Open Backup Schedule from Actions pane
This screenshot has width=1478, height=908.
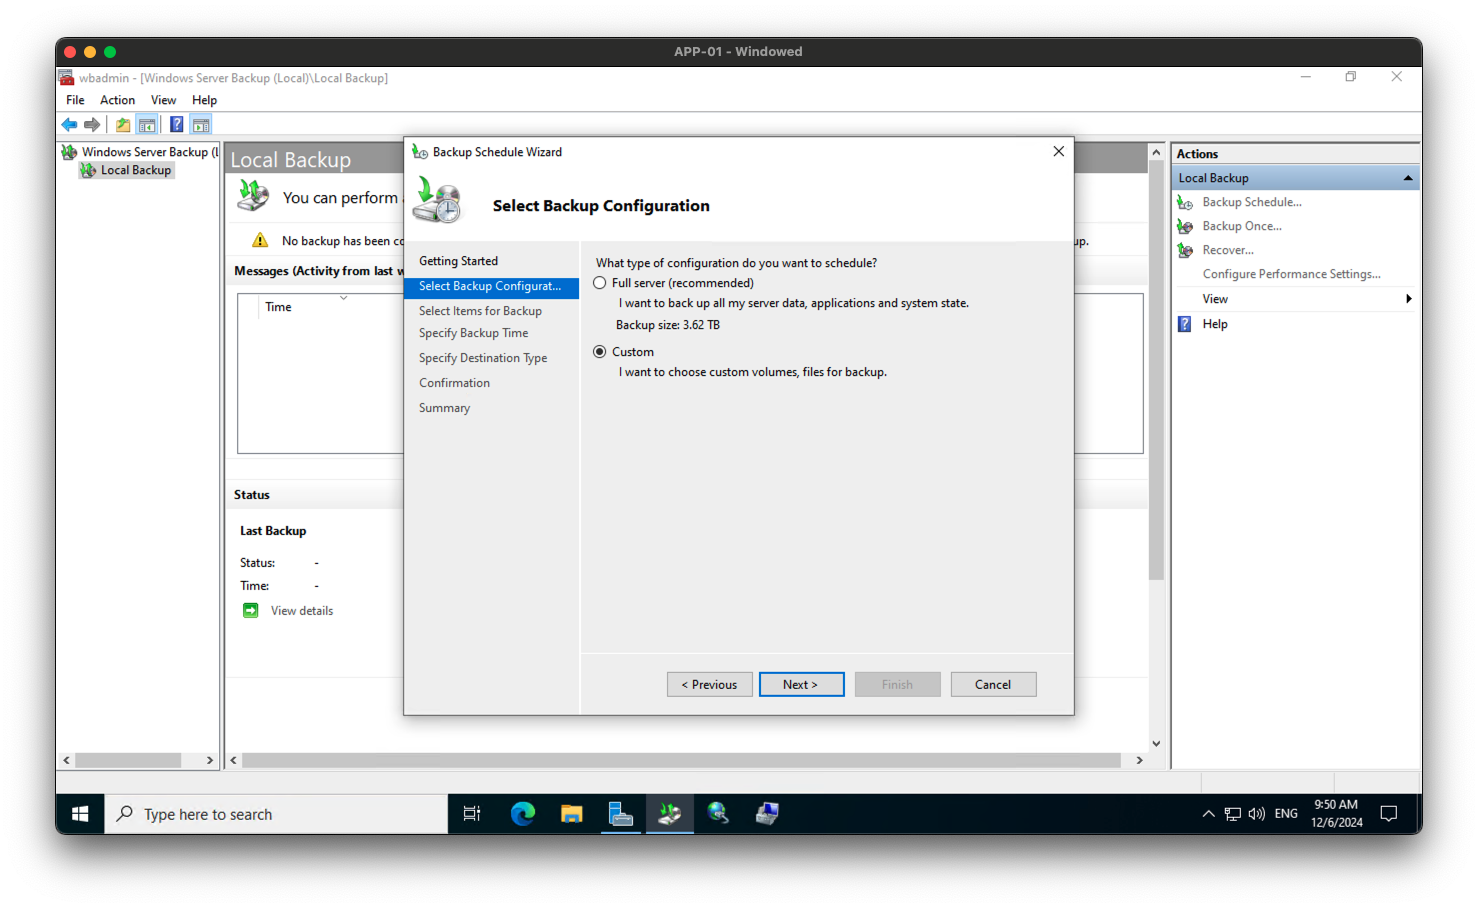click(x=1250, y=201)
